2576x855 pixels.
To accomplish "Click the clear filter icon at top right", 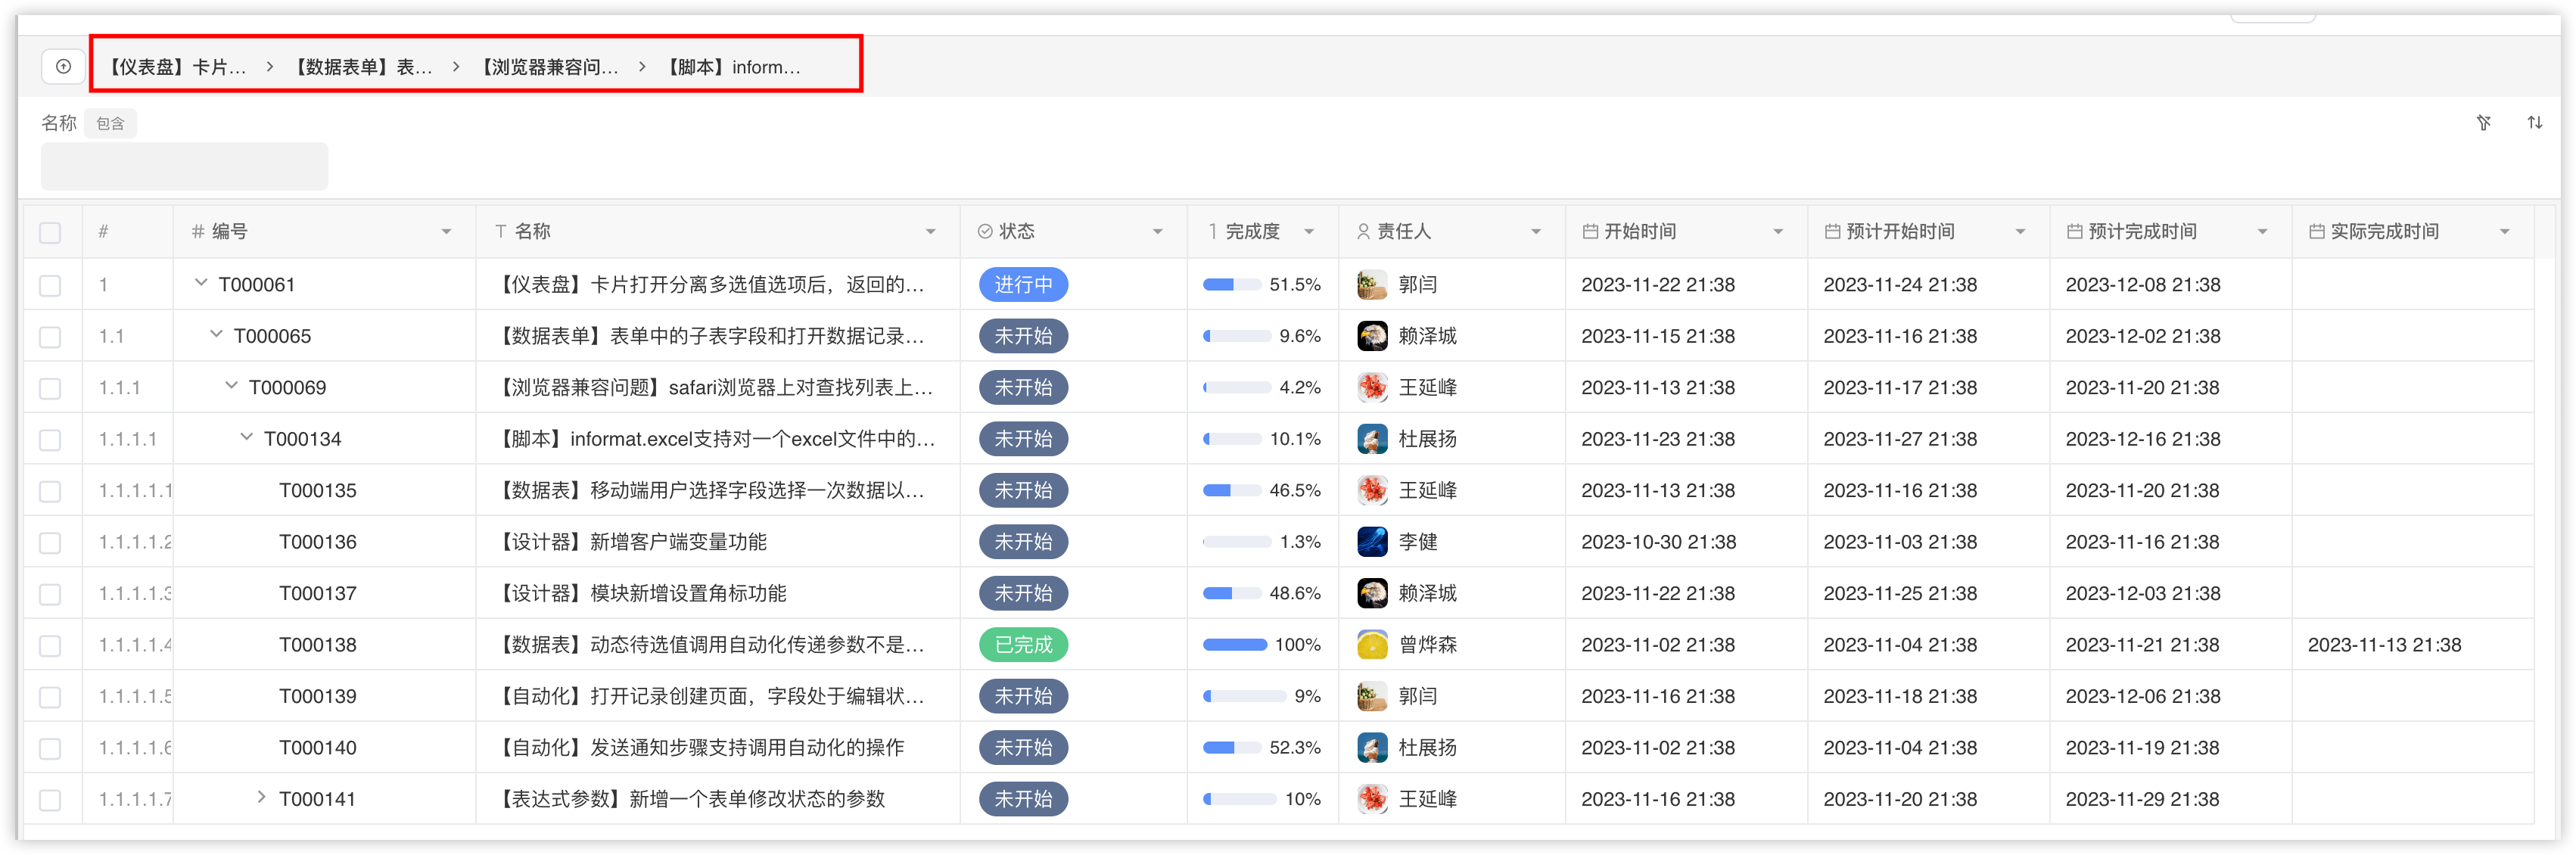I will point(2483,123).
